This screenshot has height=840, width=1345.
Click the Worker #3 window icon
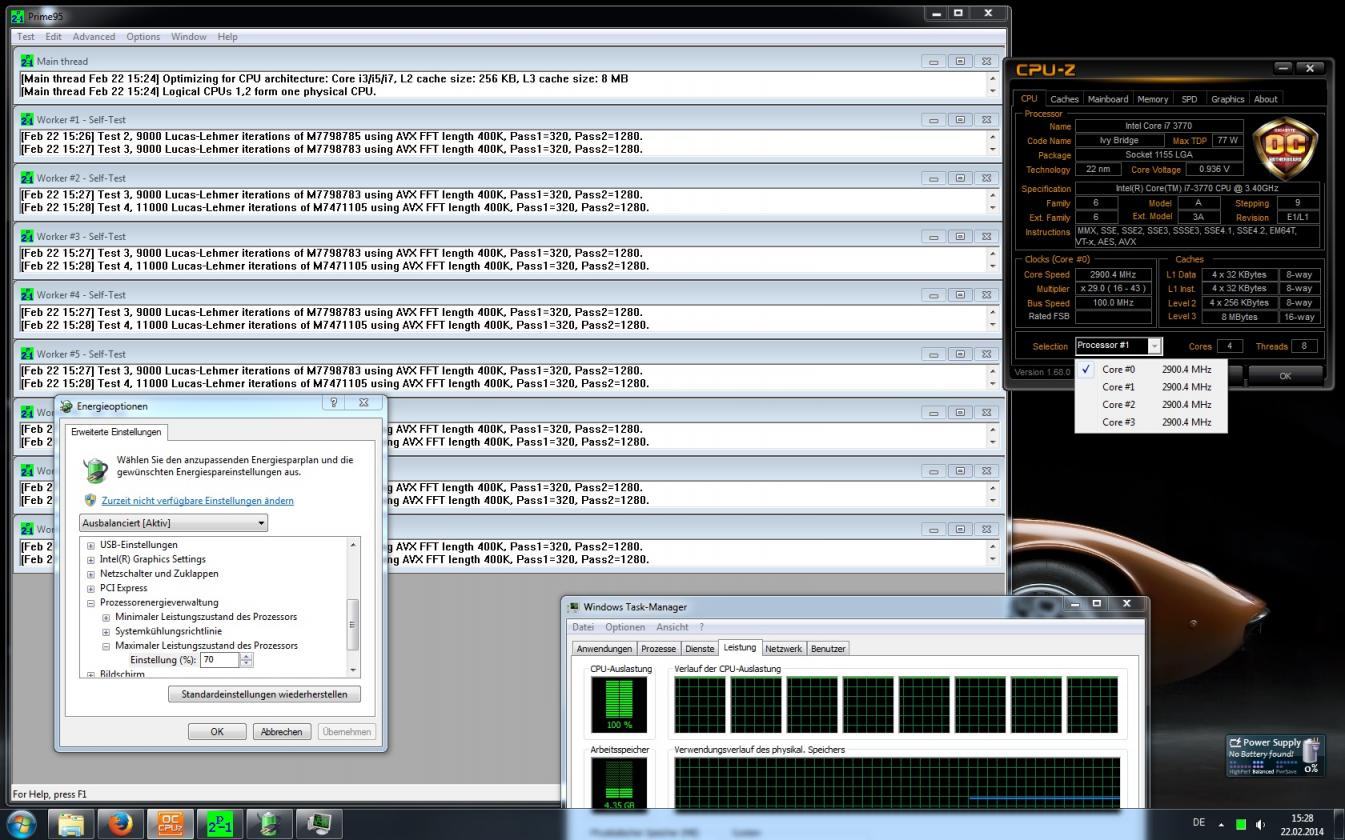pos(27,237)
